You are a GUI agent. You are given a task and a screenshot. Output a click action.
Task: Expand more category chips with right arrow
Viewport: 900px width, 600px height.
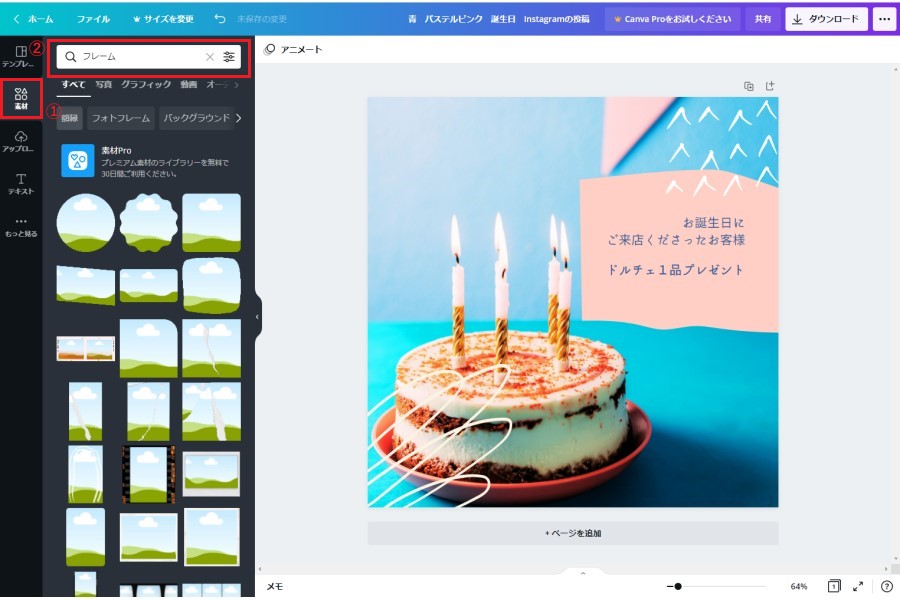(238, 118)
